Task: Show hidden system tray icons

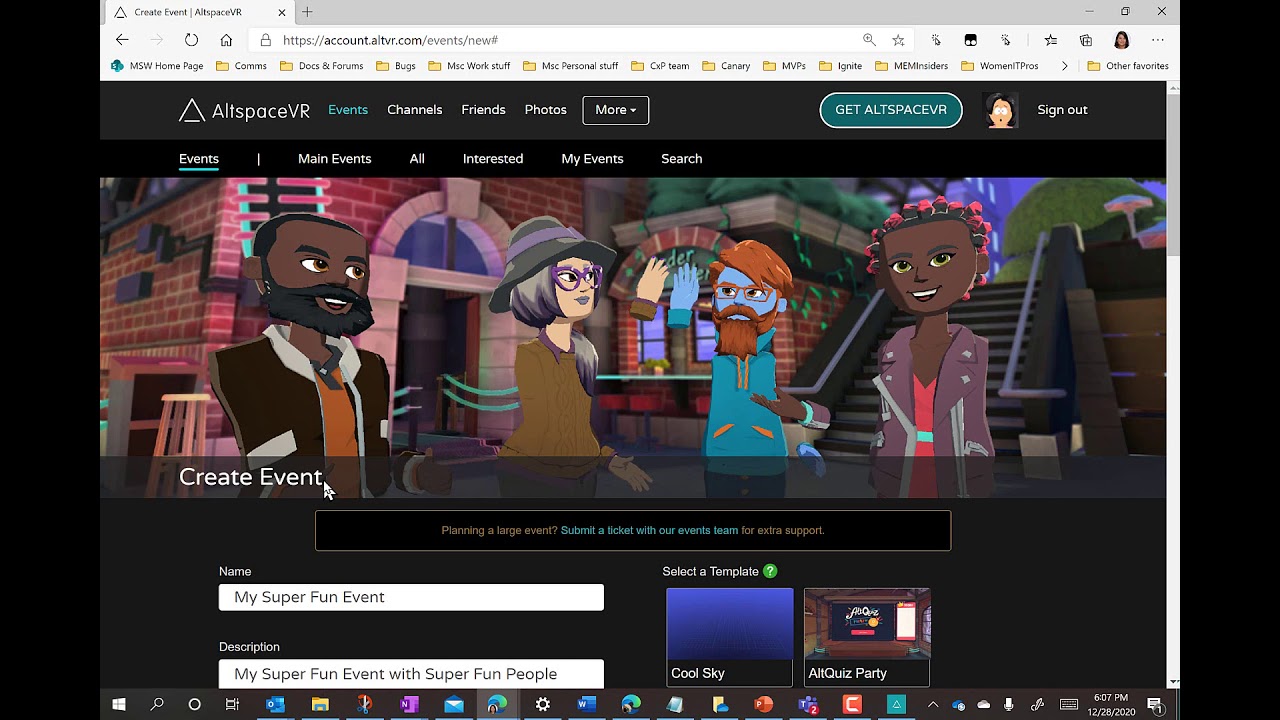Action: [x=933, y=705]
